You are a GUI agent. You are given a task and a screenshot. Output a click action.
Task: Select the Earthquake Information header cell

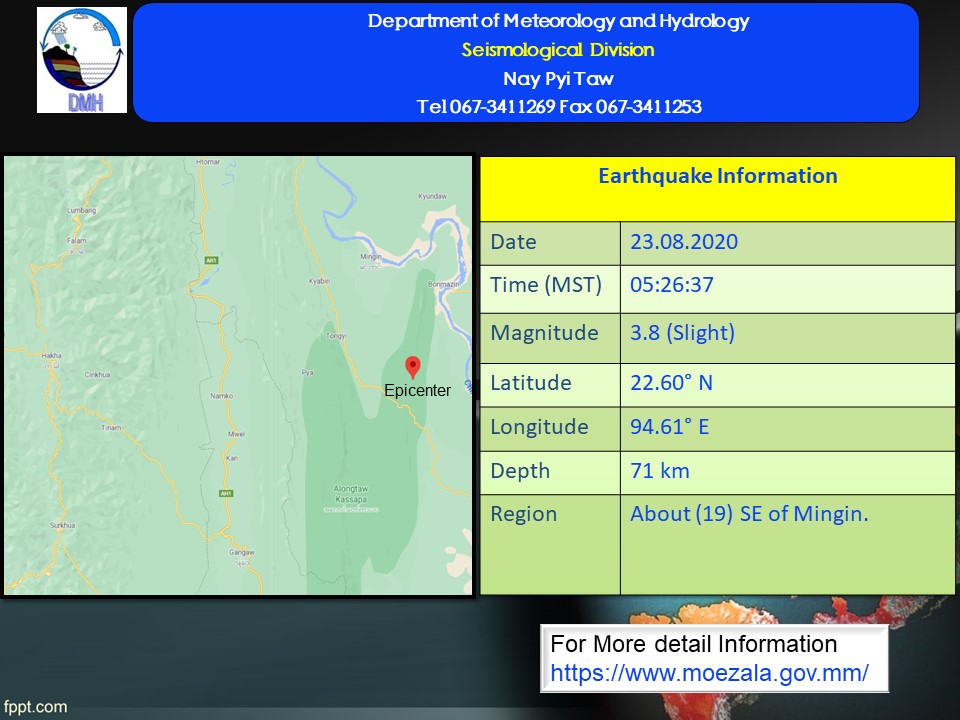(x=717, y=177)
